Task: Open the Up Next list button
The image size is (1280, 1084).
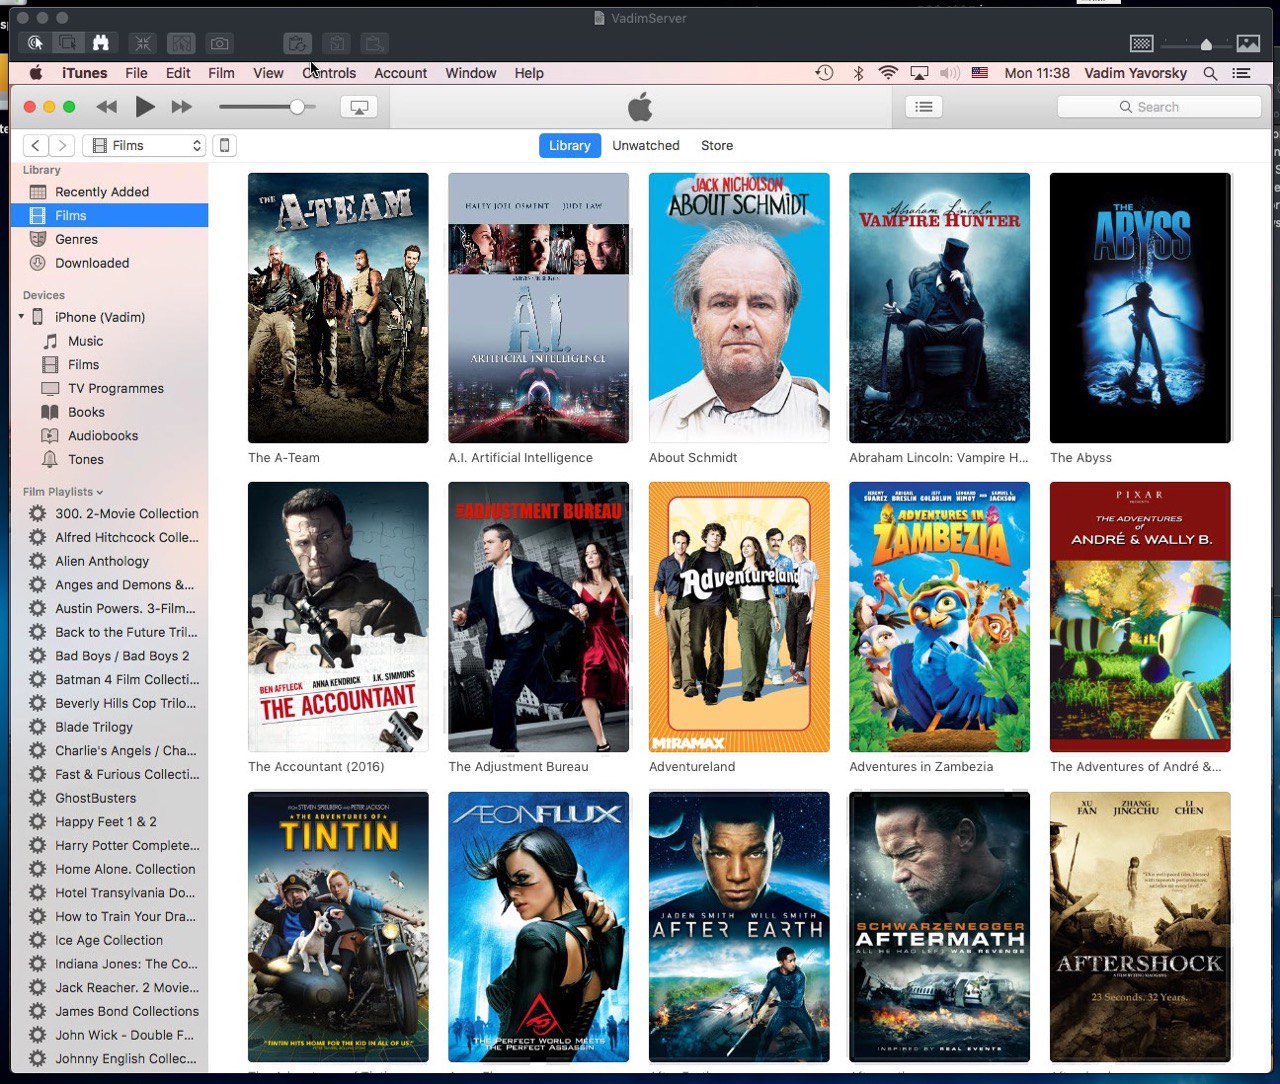Action: [924, 107]
